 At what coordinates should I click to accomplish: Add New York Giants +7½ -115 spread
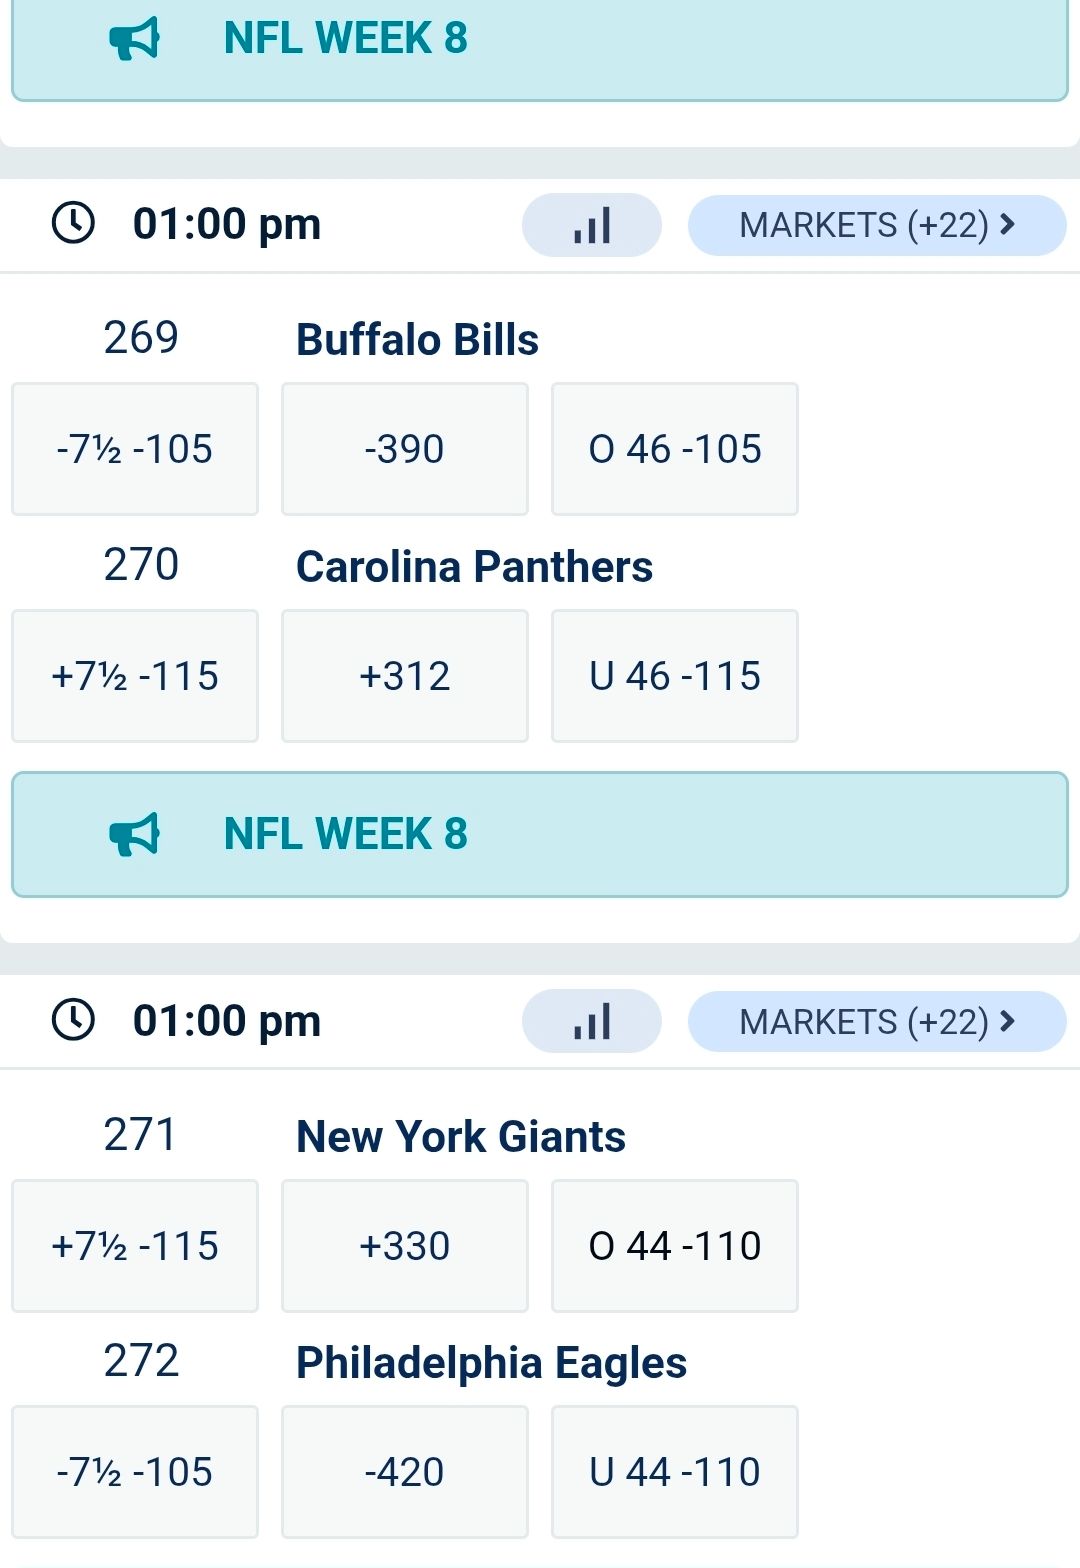click(135, 1246)
